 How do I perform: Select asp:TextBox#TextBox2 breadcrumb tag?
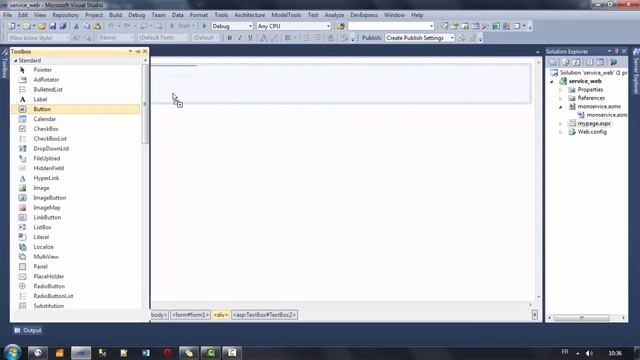(x=264, y=315)
